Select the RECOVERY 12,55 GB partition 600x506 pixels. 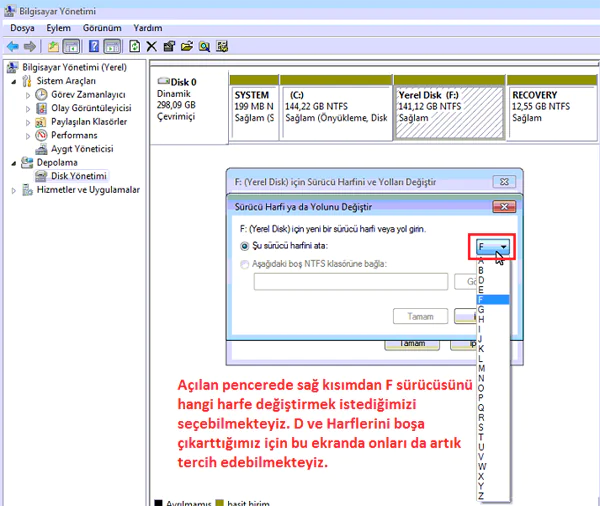pyautogui.click(x=551, y=108)
